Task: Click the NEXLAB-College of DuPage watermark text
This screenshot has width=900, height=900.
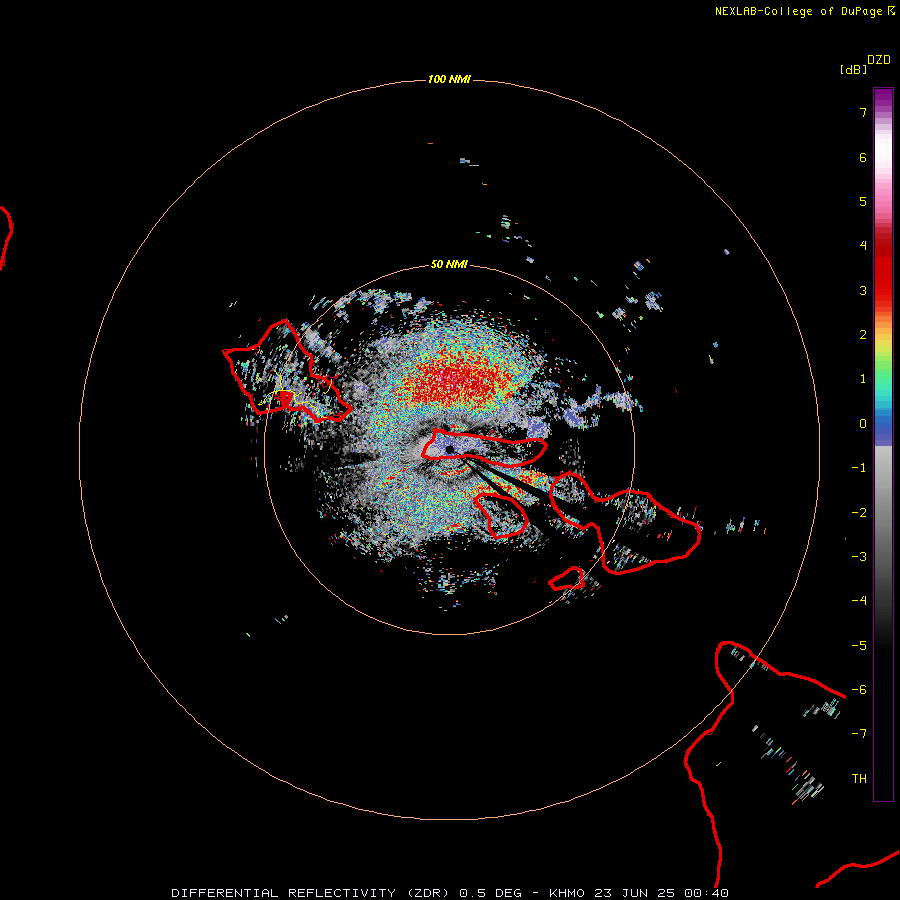Action: pyautogui.click(x=805, y=11)
